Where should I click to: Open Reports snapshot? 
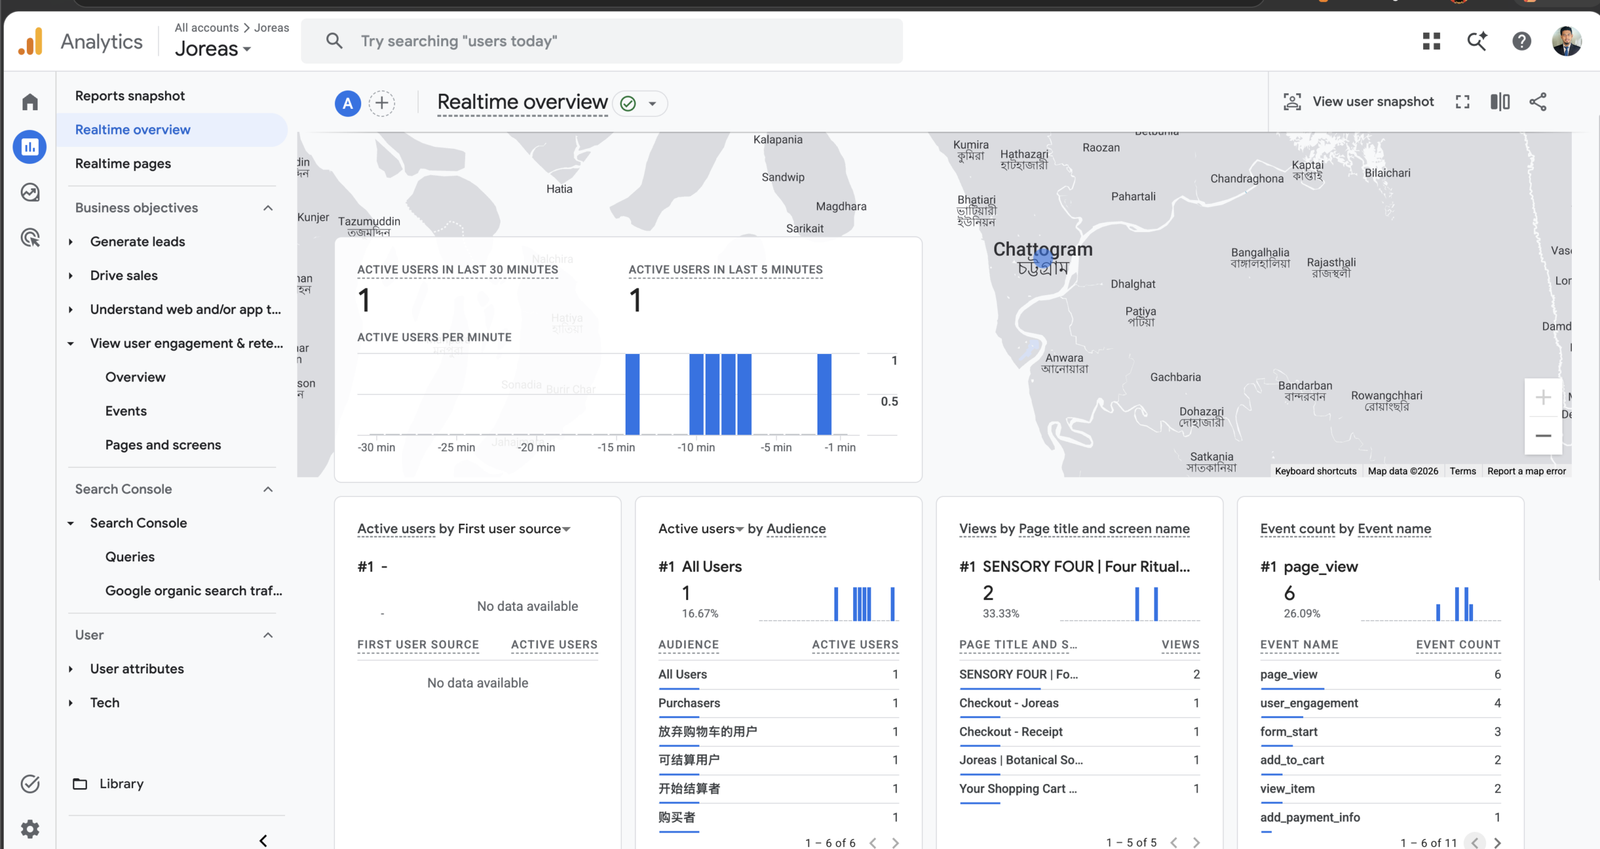(130, 96)
